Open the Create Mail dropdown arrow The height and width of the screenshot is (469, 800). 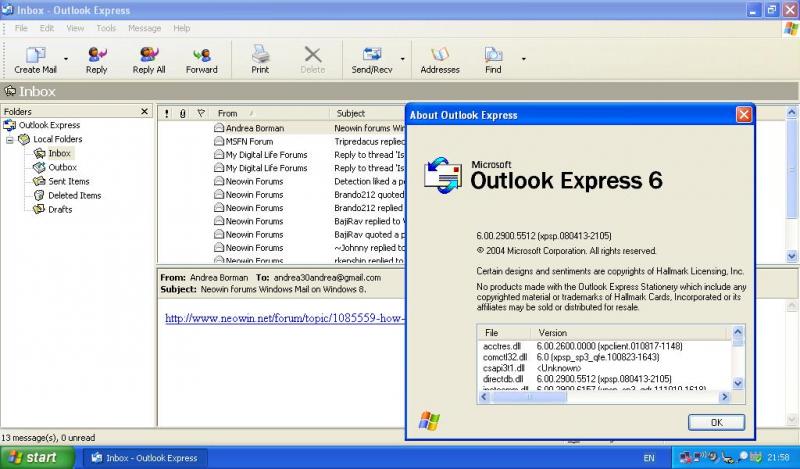pos(66,59)
